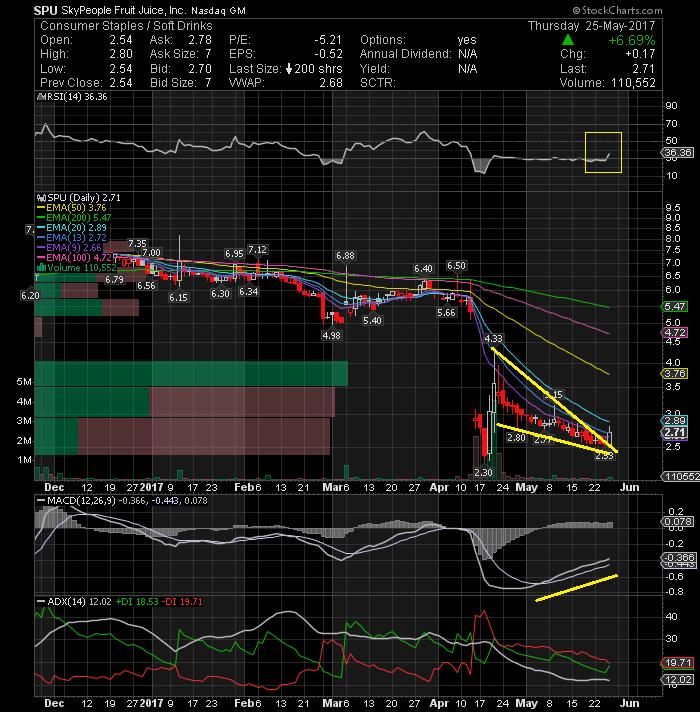Click the Thursday 25-May-2017 date
The height and width of the screenshot is (712, 700).
[592, 26]
